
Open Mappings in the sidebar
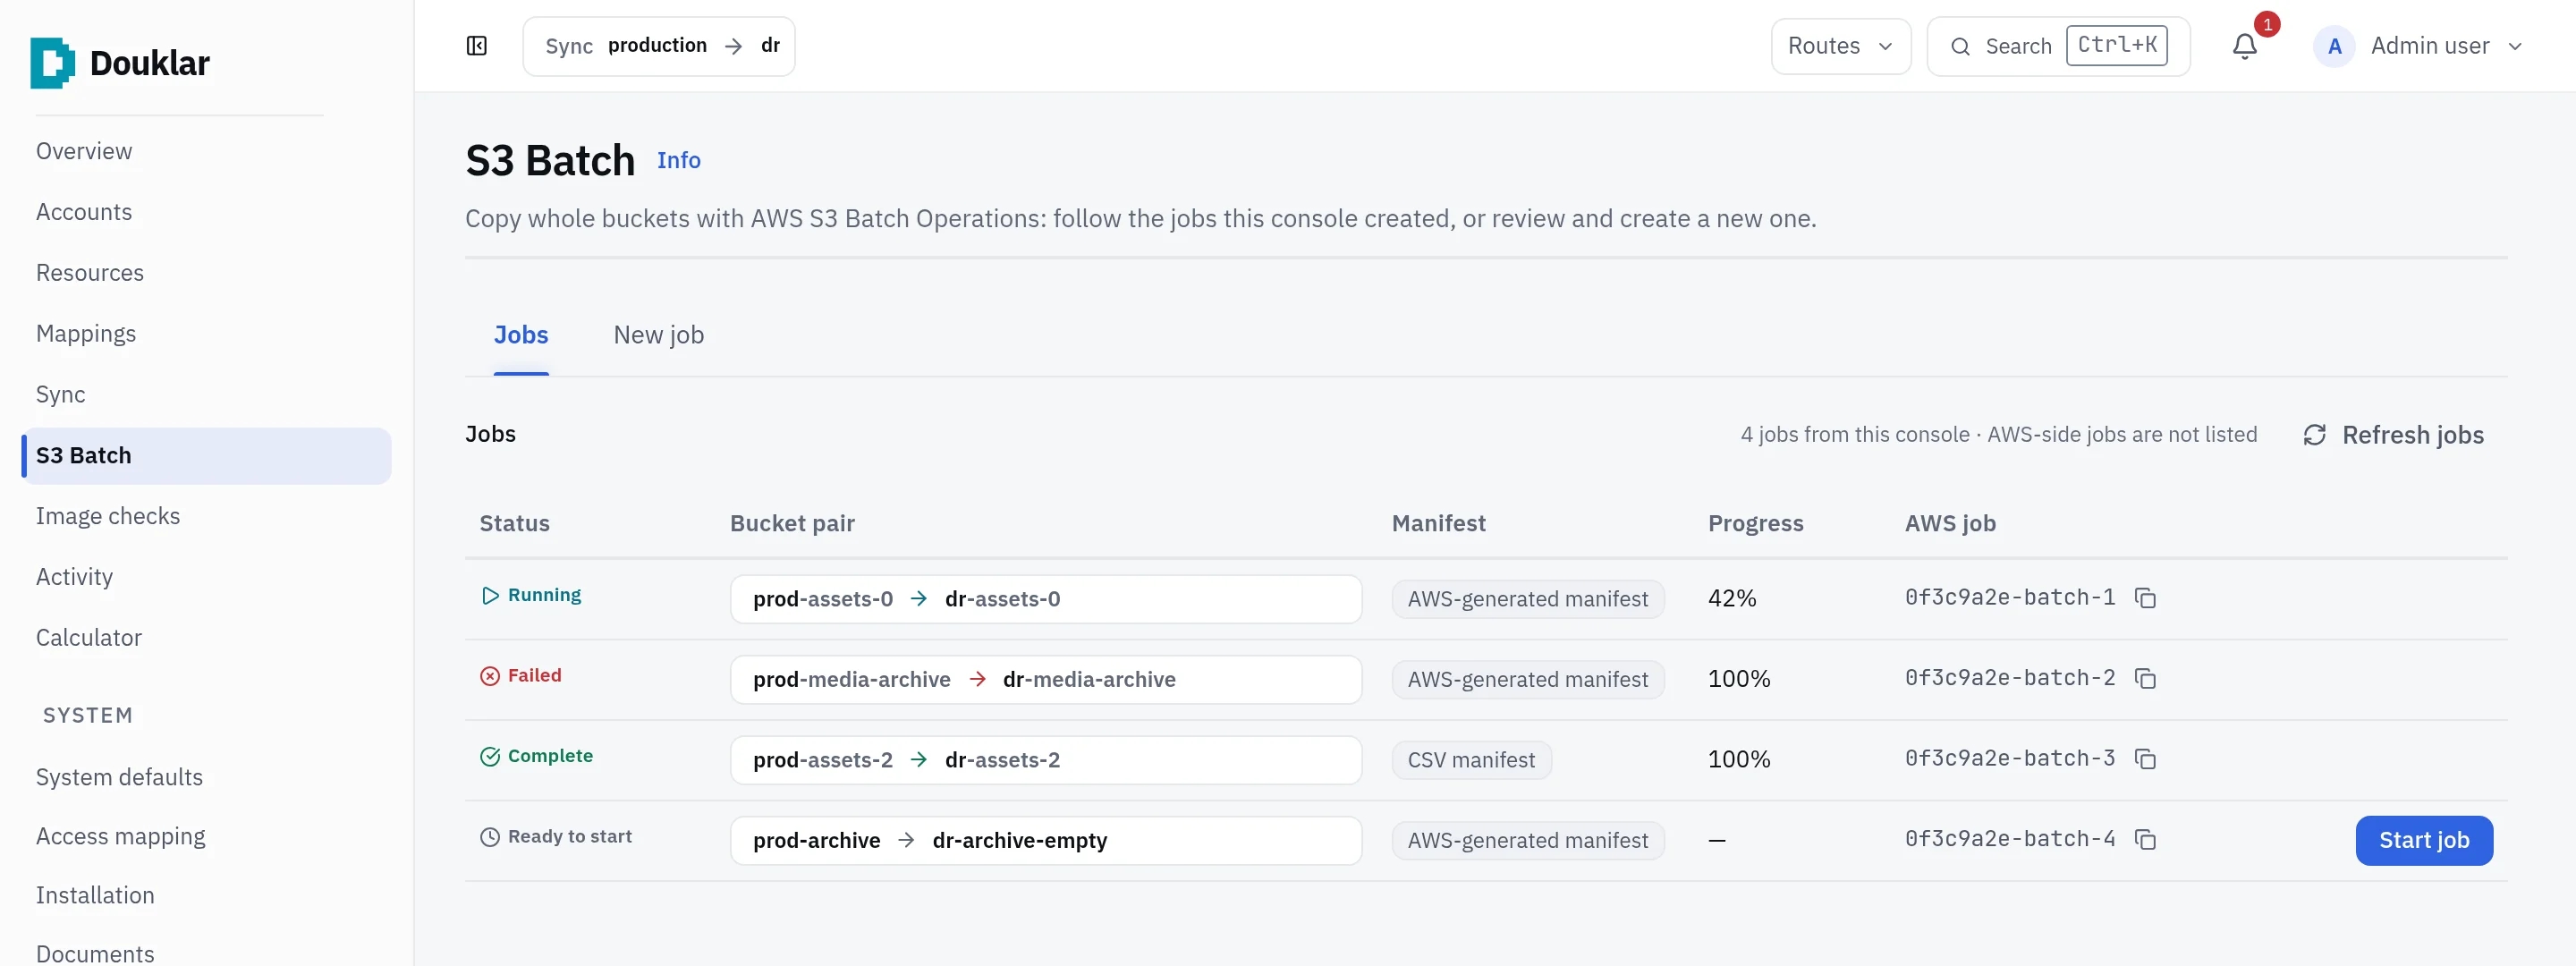point(86,334)
